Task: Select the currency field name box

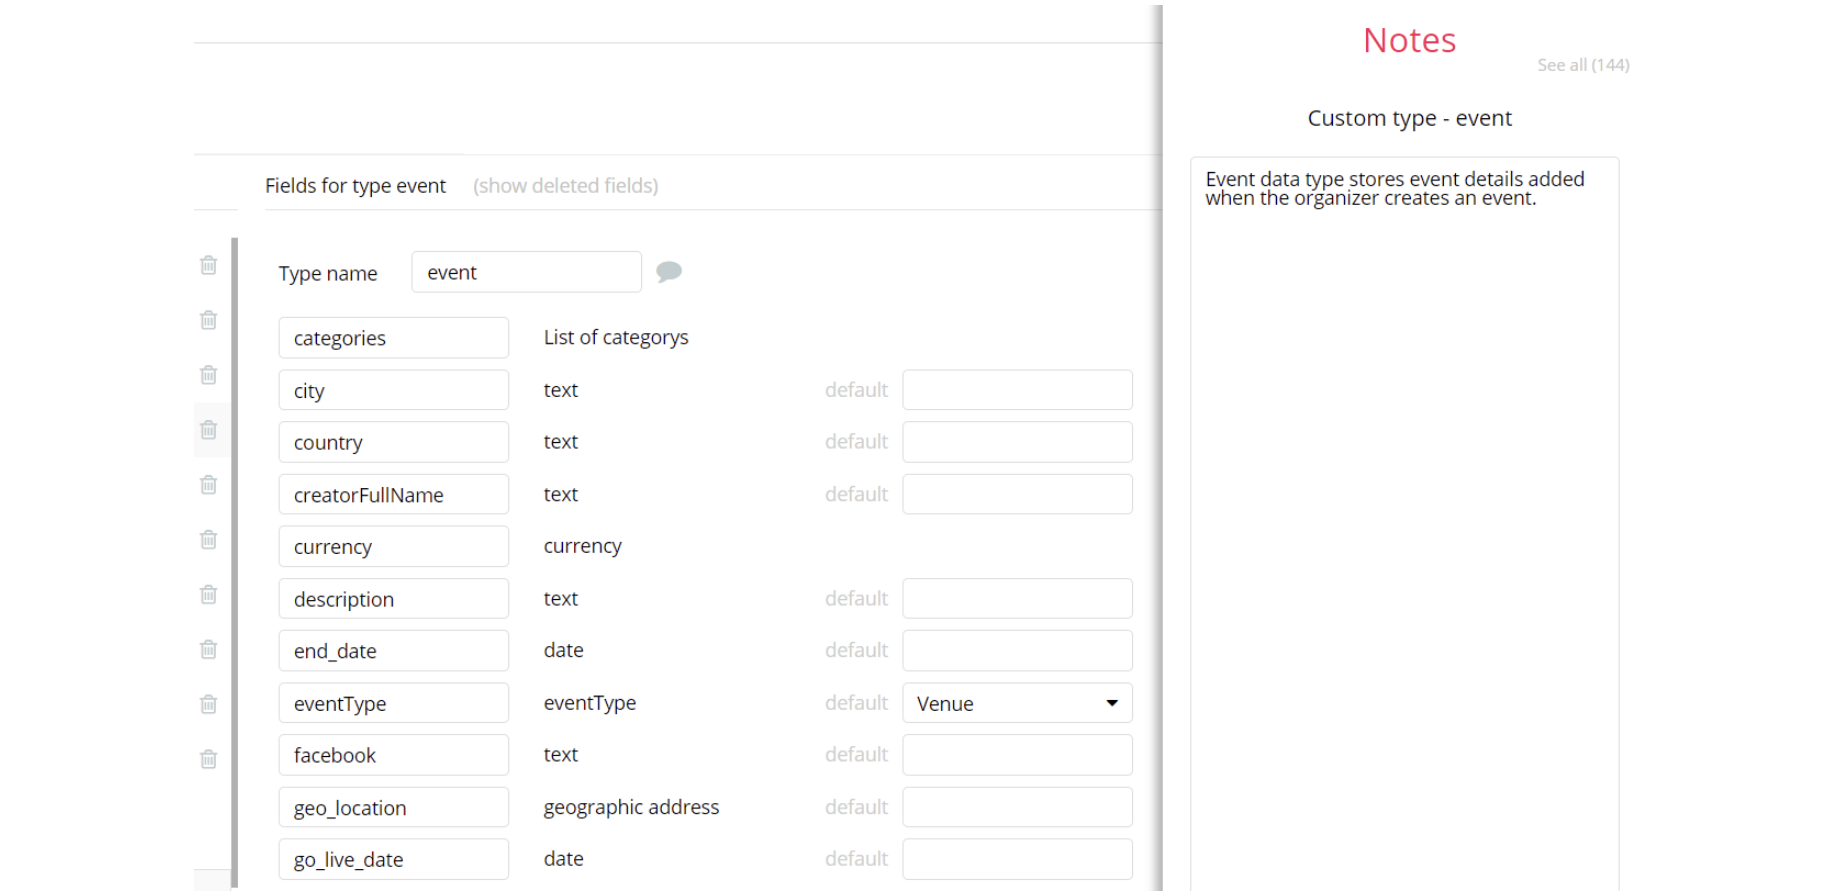Action: [x=393, y=547]
